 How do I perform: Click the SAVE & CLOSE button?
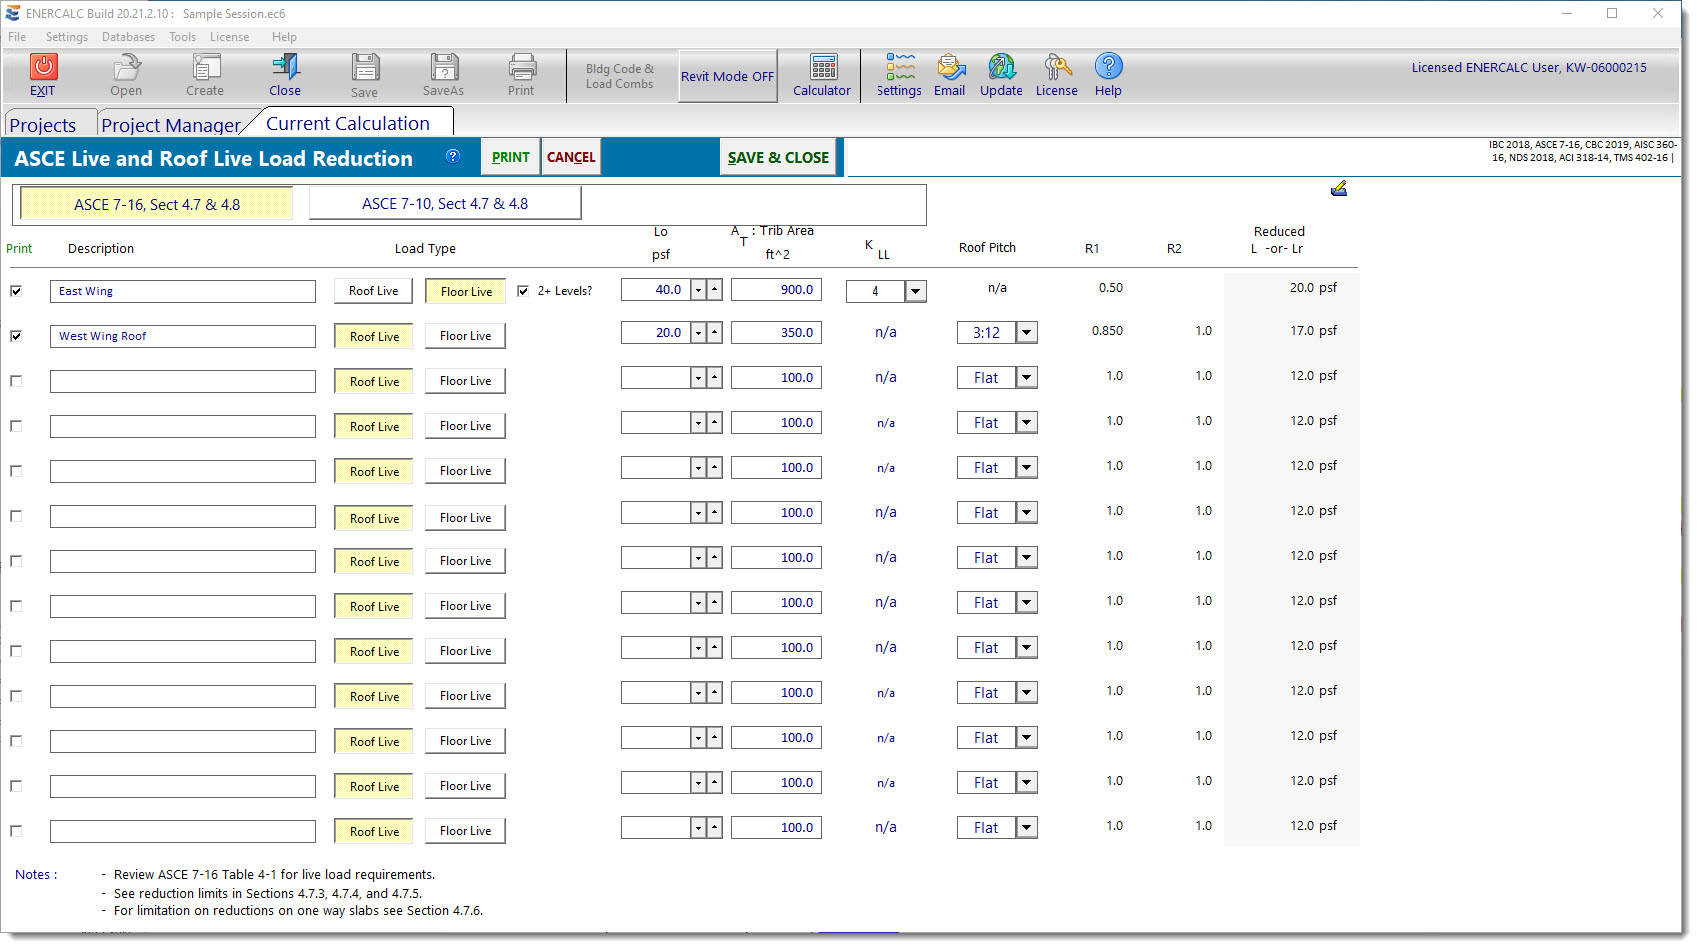click(777, 157)
